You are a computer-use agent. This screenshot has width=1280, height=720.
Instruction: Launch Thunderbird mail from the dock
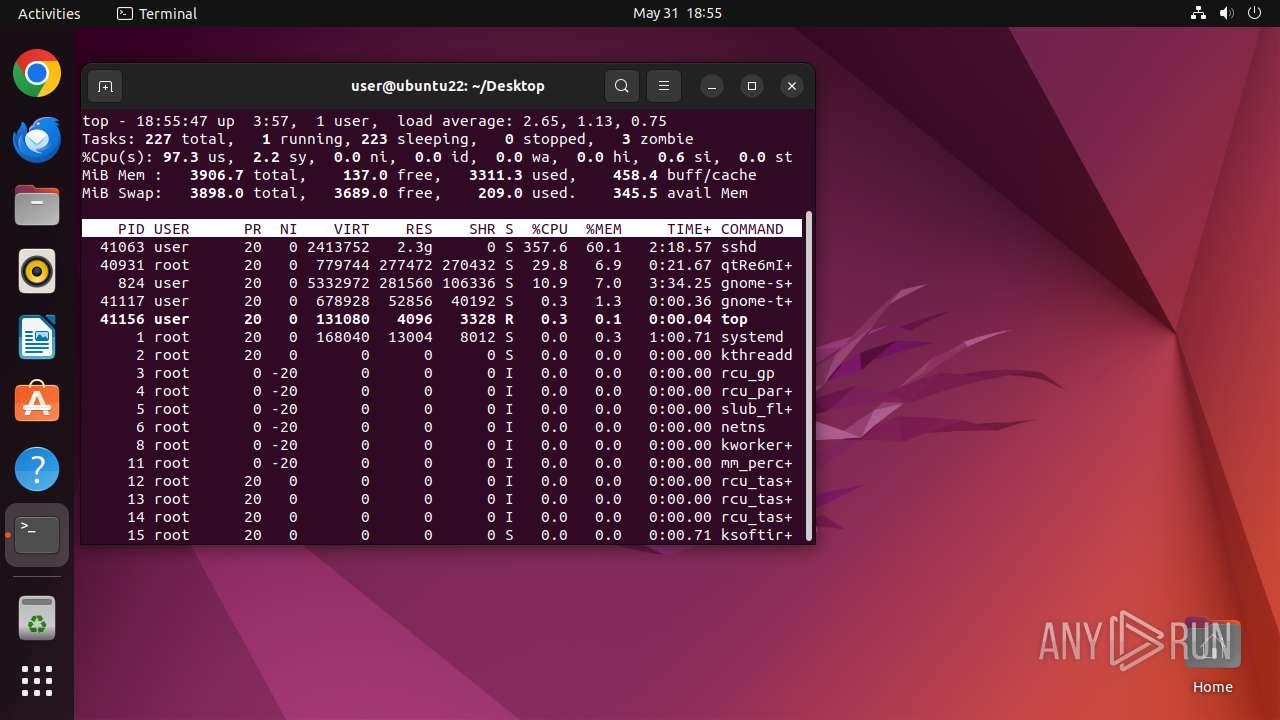point(37,139)
